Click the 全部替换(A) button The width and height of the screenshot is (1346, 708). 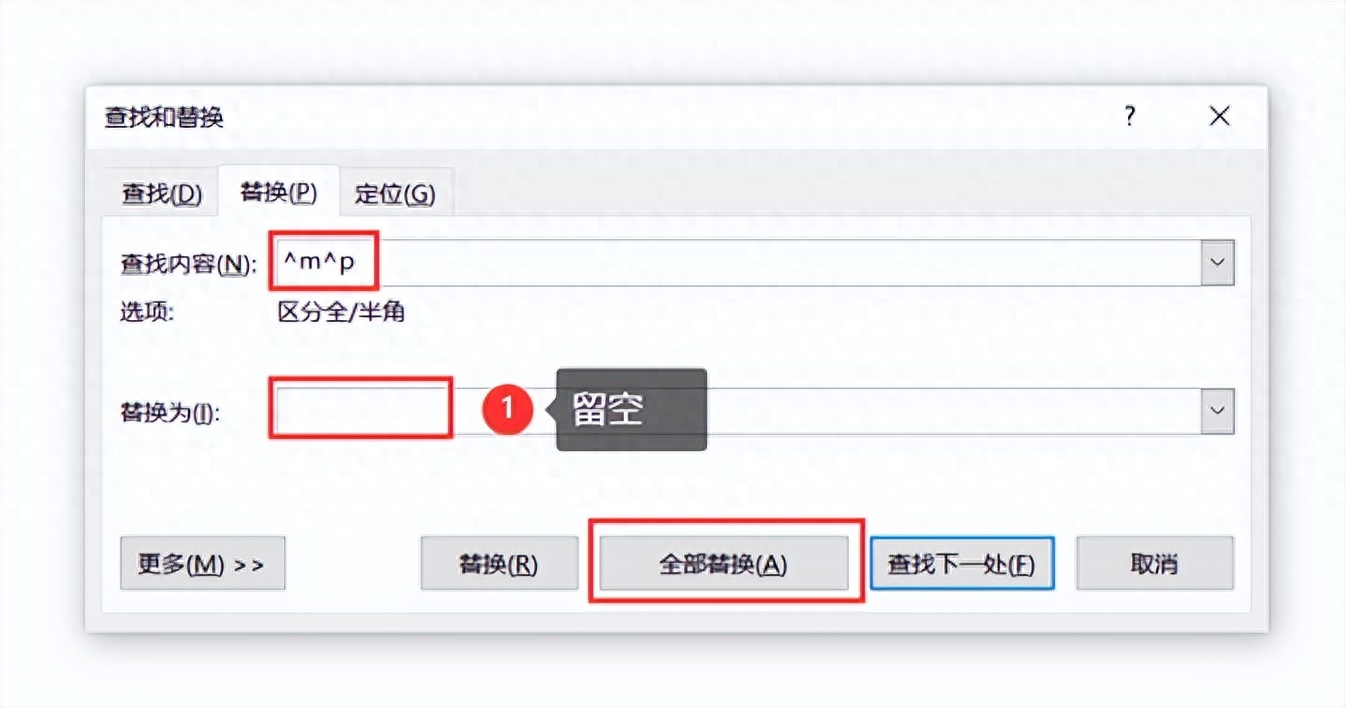point(723,564)
